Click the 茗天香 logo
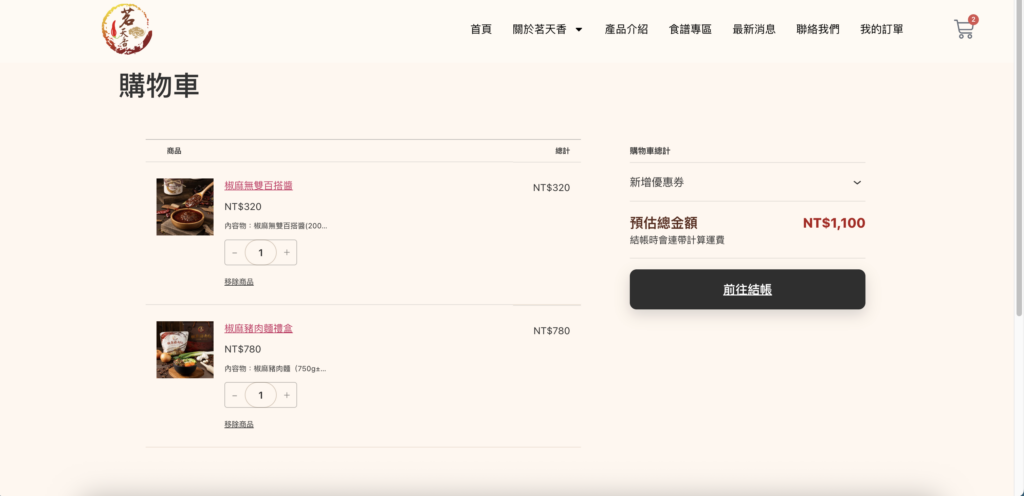 click(127, 29)
